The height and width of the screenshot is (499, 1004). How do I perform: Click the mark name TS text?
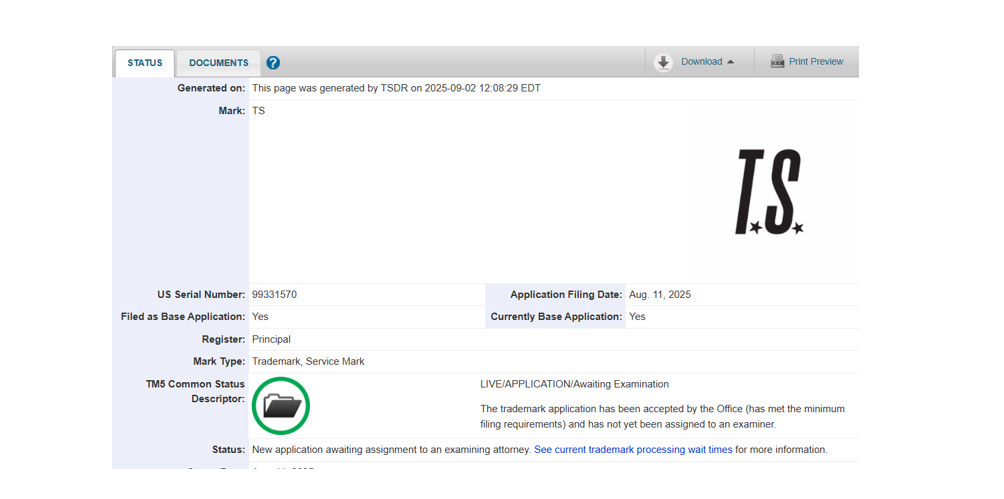258,111
